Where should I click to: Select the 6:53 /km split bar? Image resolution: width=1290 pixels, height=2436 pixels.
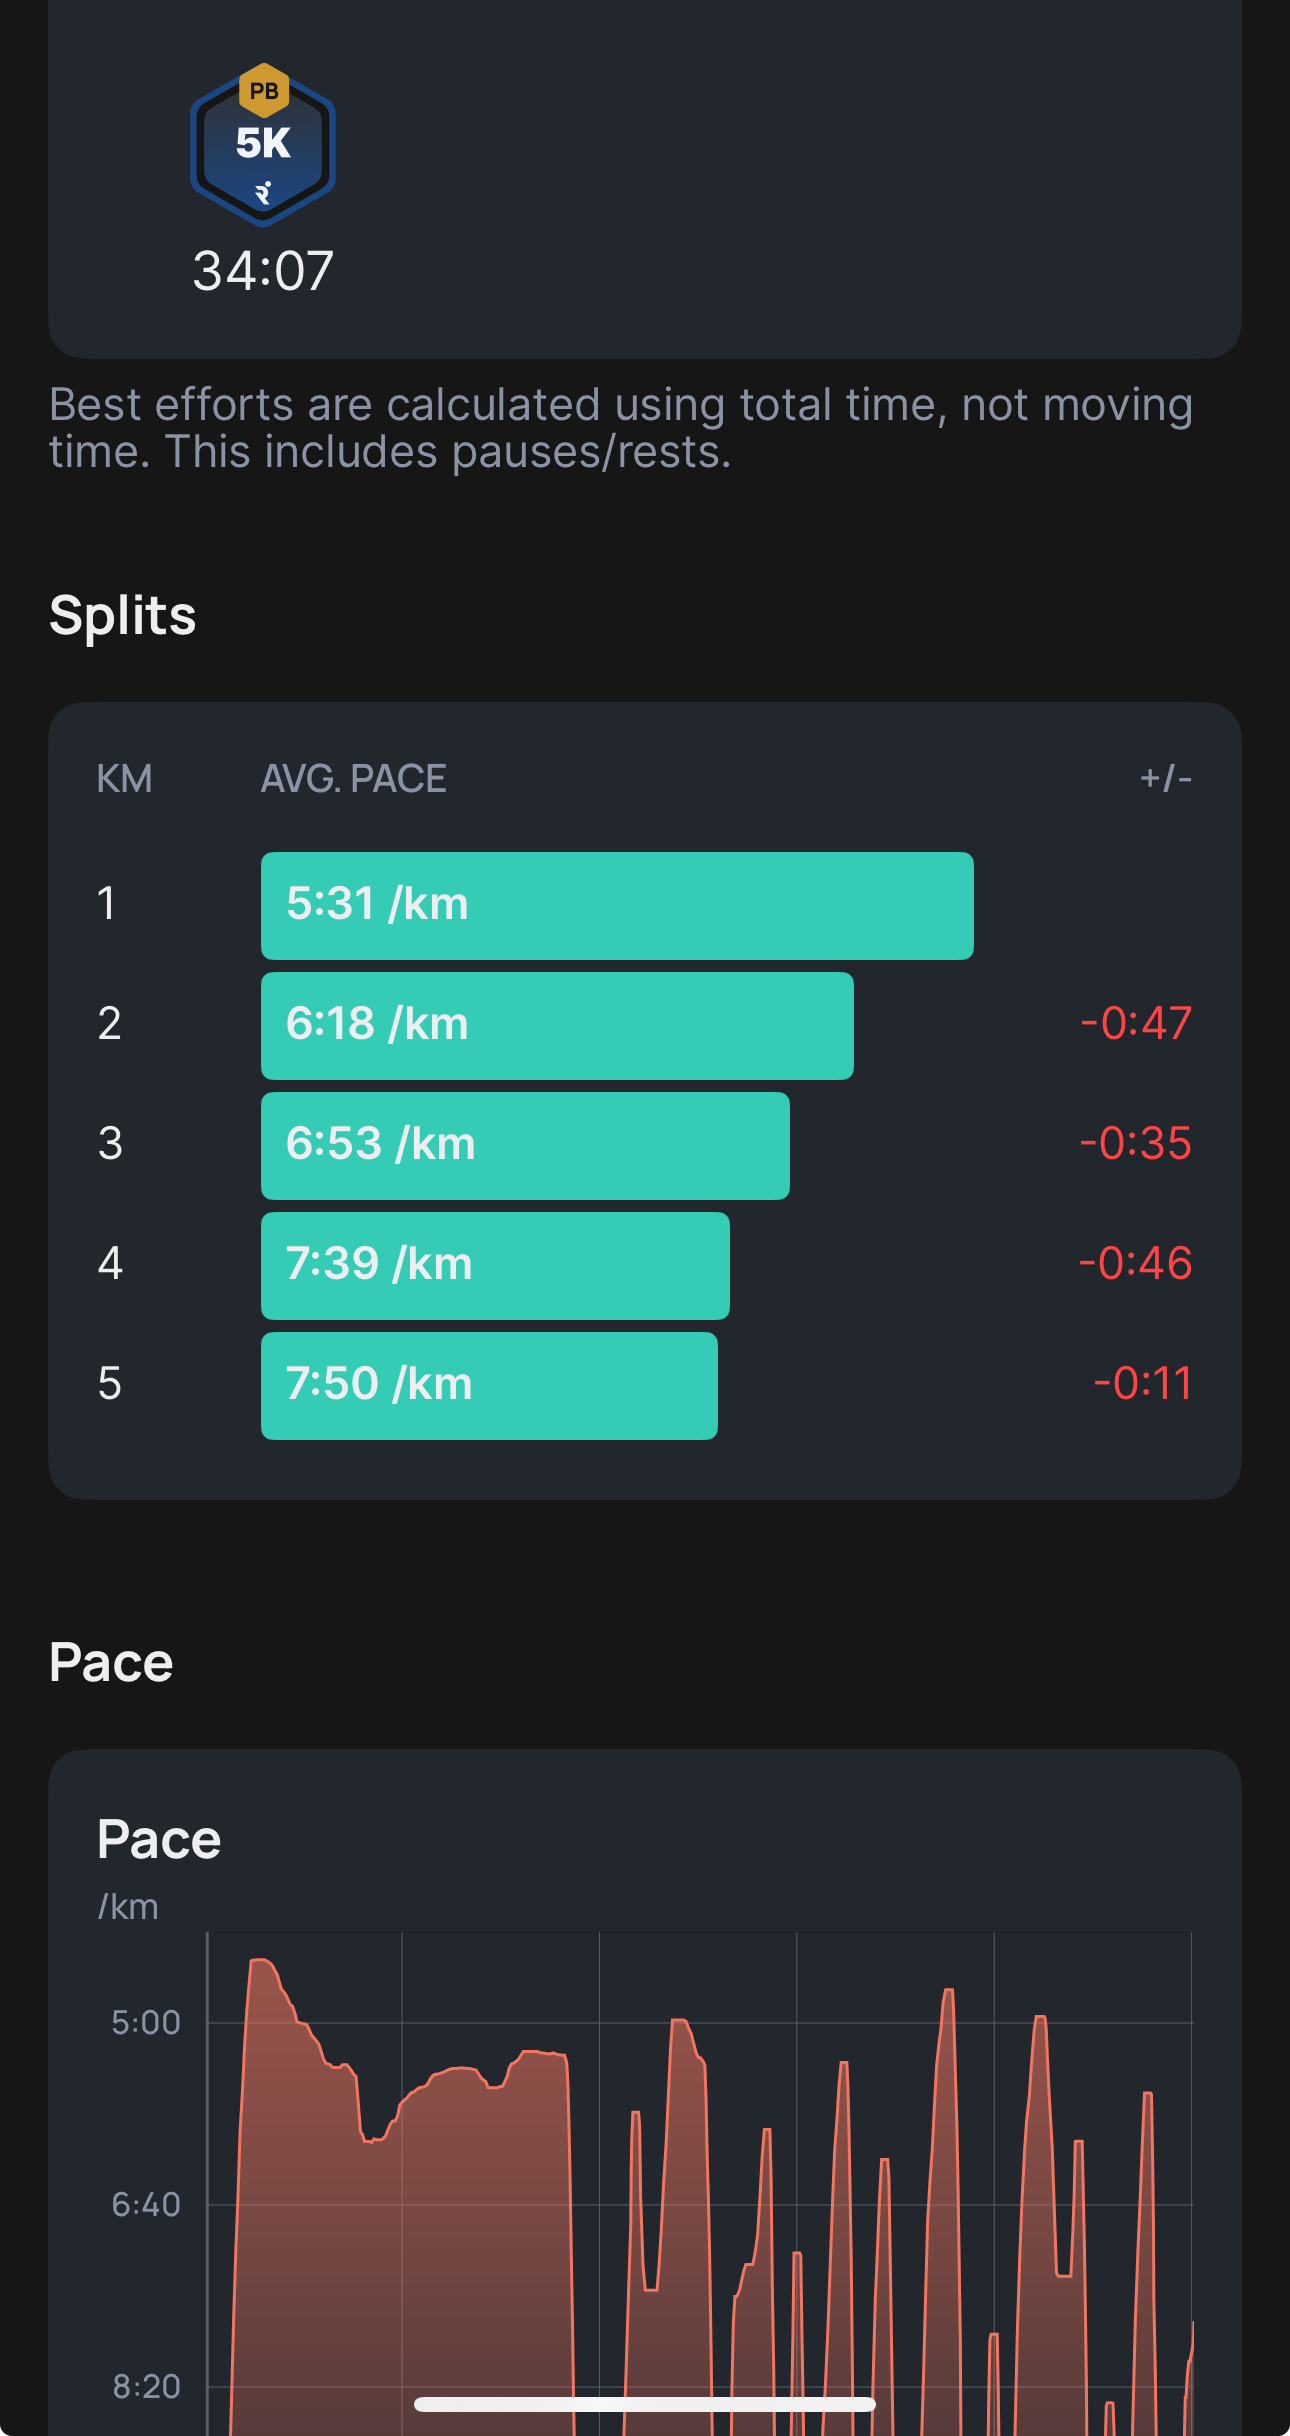(x=524, y=1145)
